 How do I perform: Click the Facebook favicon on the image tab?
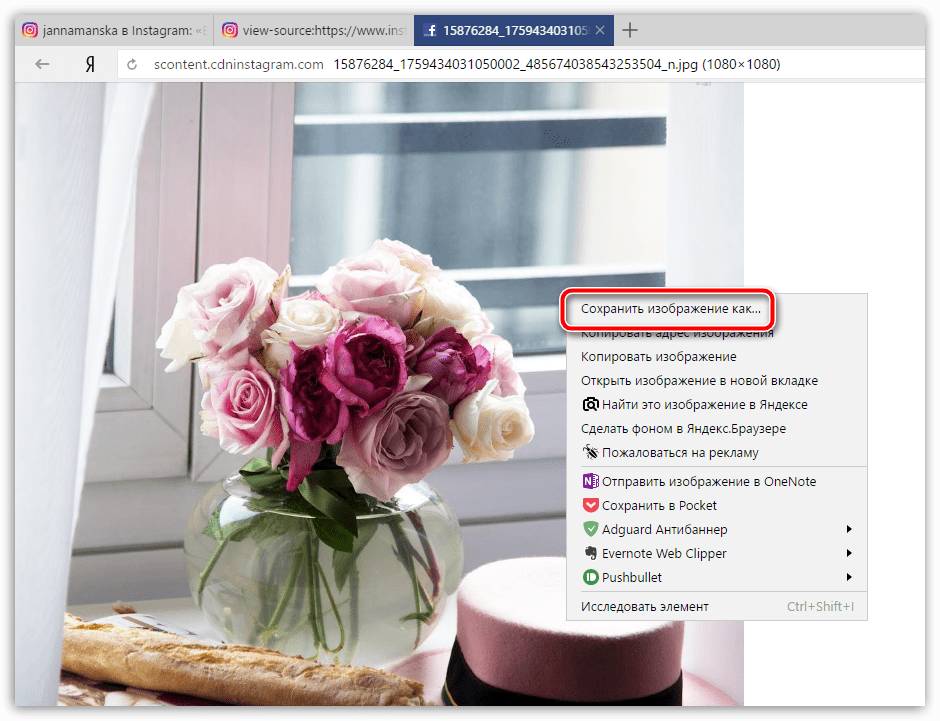pyautogui.click(x=430, y=30)
